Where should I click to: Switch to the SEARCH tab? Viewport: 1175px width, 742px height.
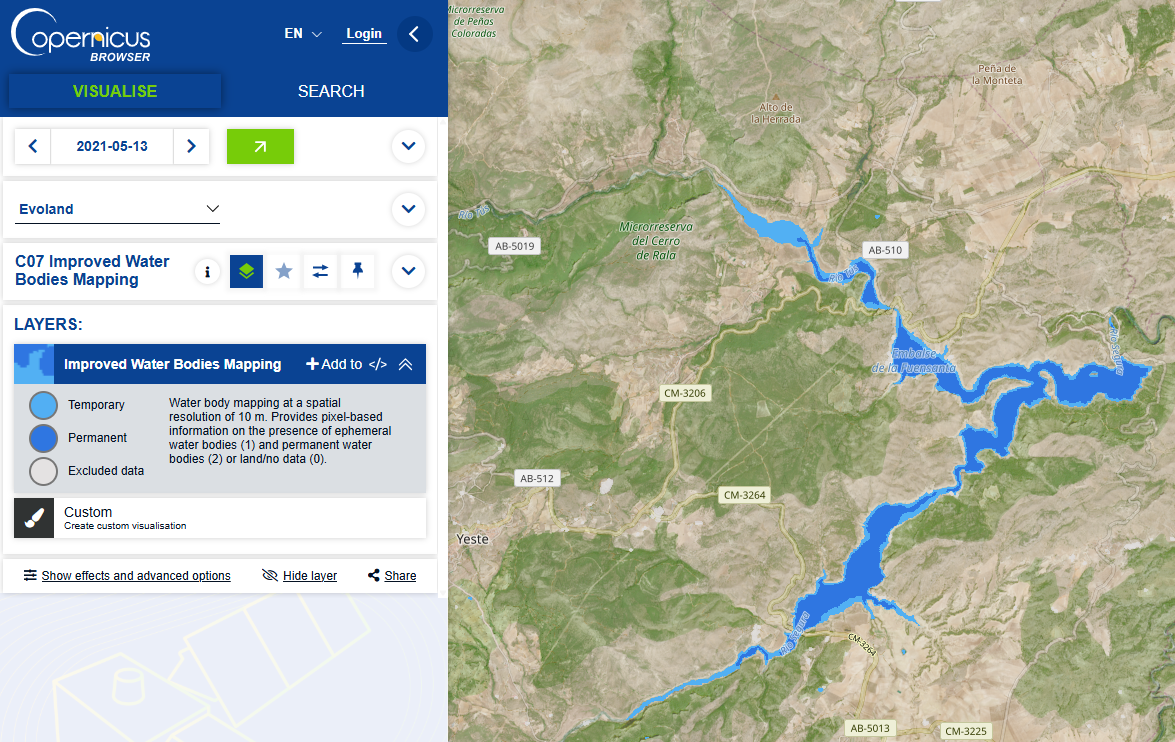pos(331,91)
